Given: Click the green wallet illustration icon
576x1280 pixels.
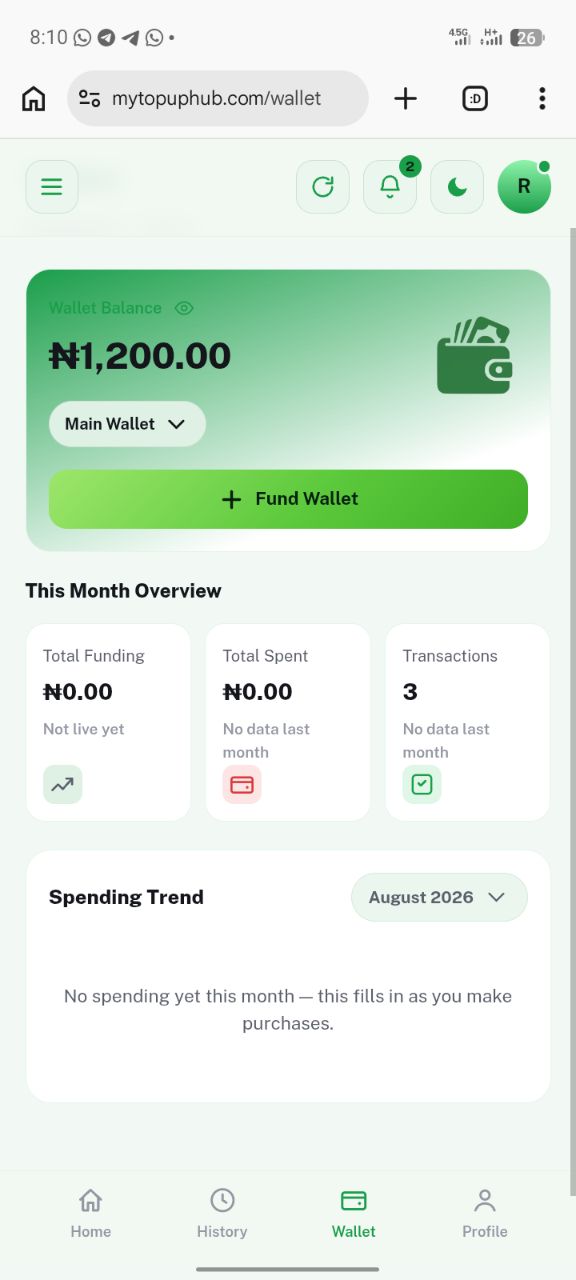Looking at the screenshot, I should pyautogui.click(x=475, y=355).
